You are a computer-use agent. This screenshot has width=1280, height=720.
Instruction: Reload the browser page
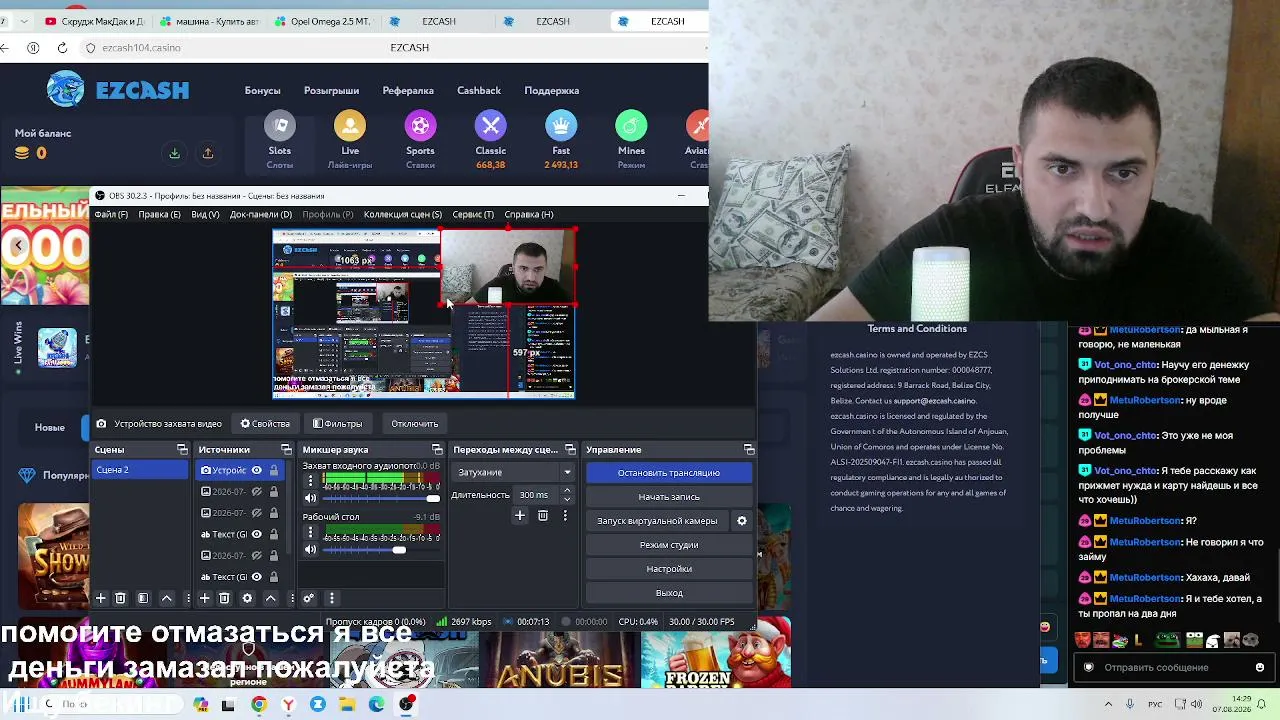[62, 47]
